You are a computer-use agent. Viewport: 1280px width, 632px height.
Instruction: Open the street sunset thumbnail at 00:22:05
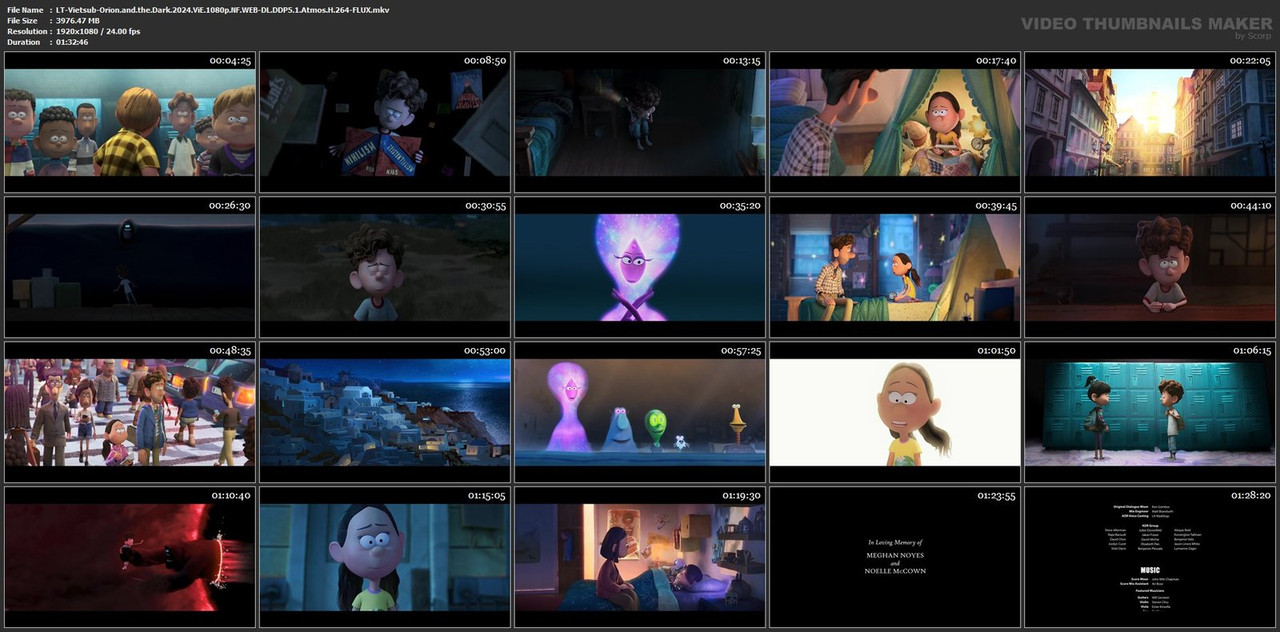tap(1150, 122)
